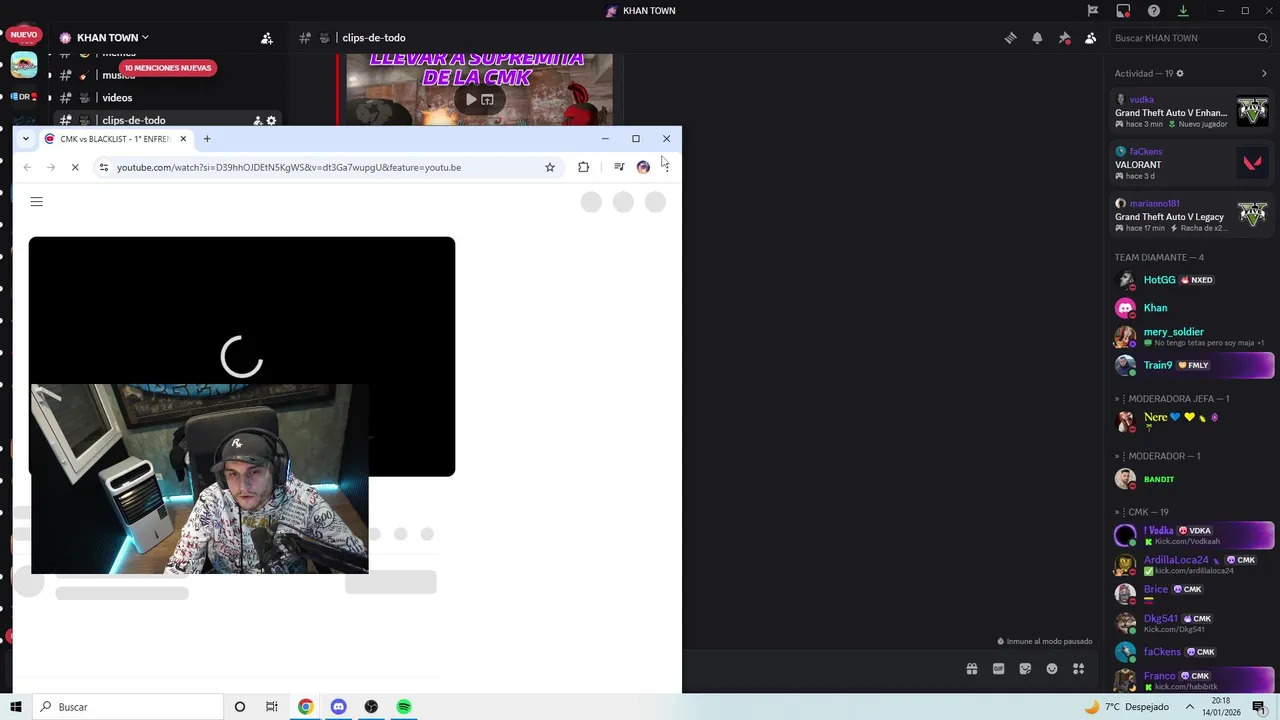Click the NUEVO badge in server list
This screenshot has height=720, width=1280.
click(x=24, y=35)
